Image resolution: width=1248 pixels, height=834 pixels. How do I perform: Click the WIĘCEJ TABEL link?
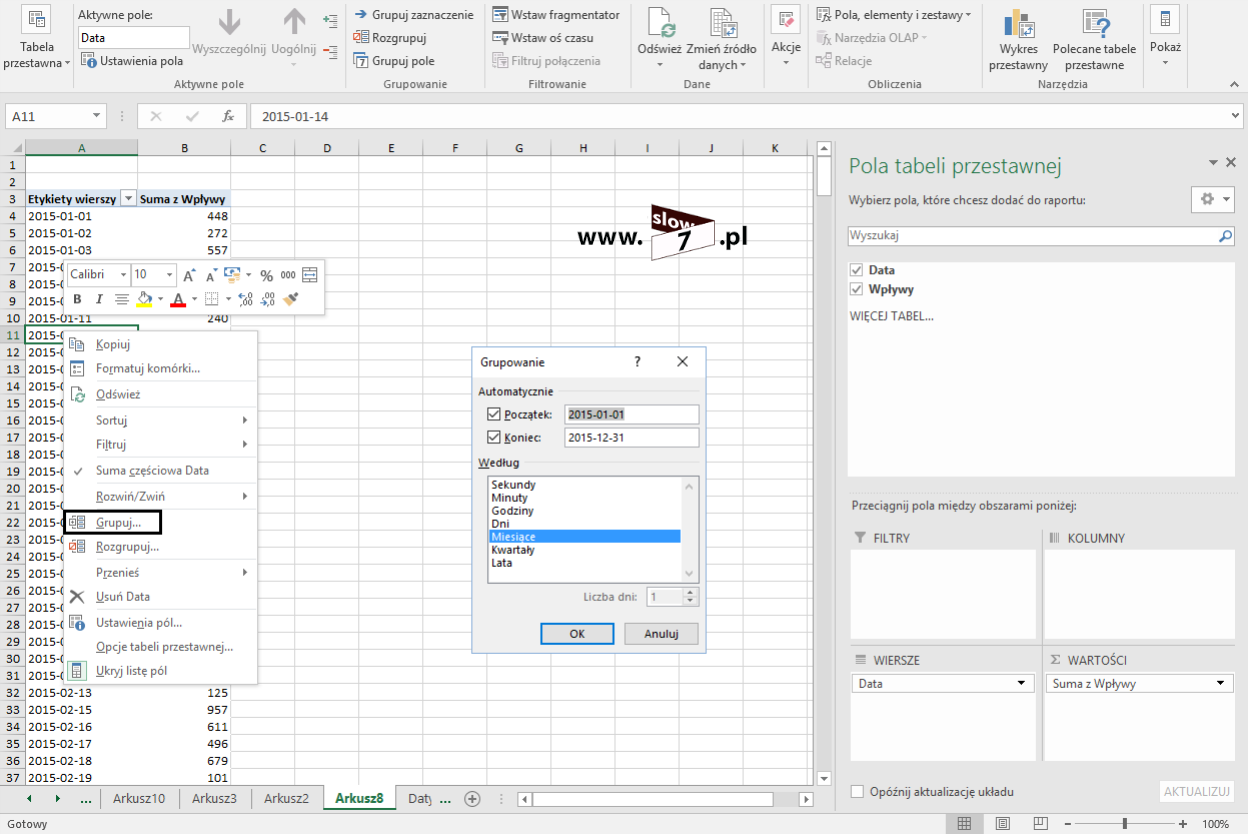pos(891,316)
